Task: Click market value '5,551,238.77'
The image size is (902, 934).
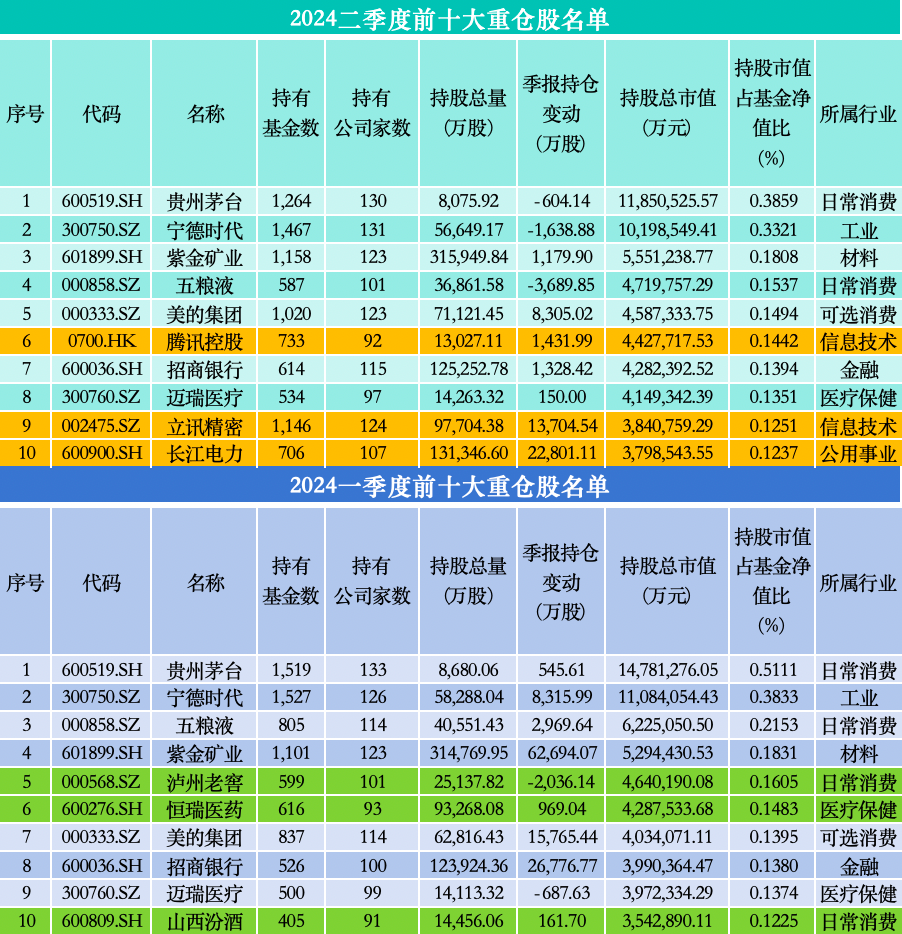Action: pyautogui.click(x=668, y=257)
